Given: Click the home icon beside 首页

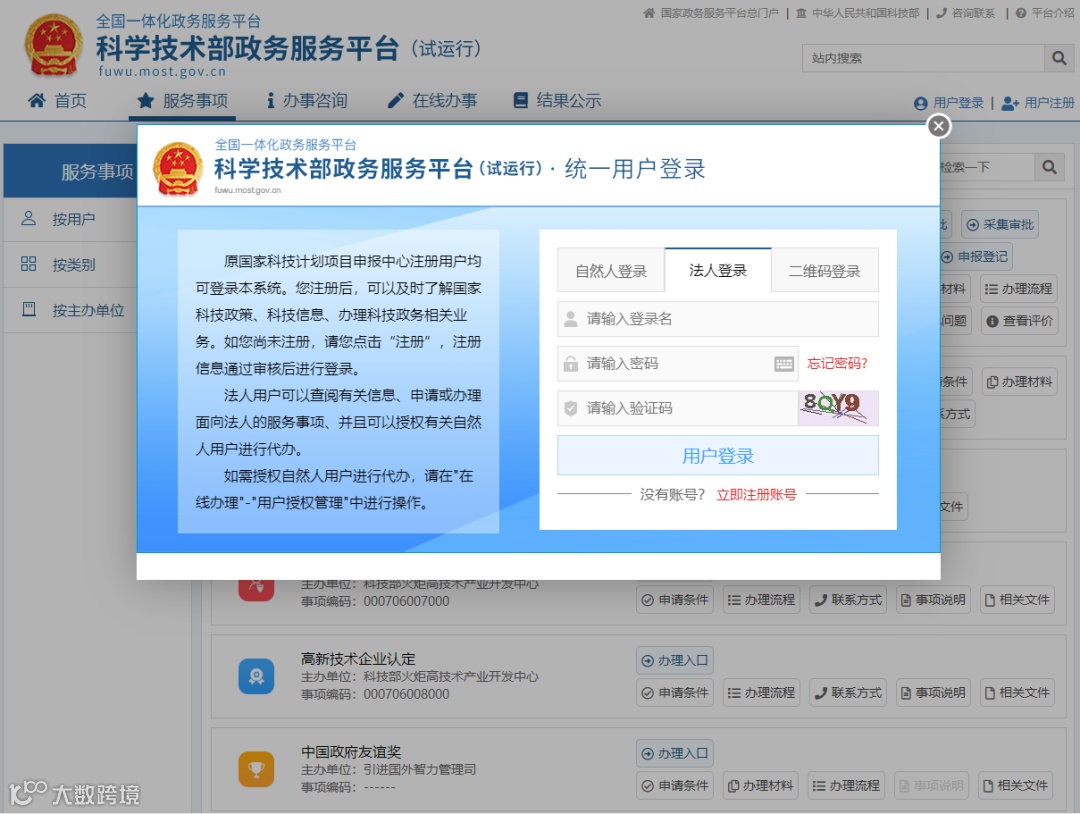Looking at the screenshot, I should [37, 101].
